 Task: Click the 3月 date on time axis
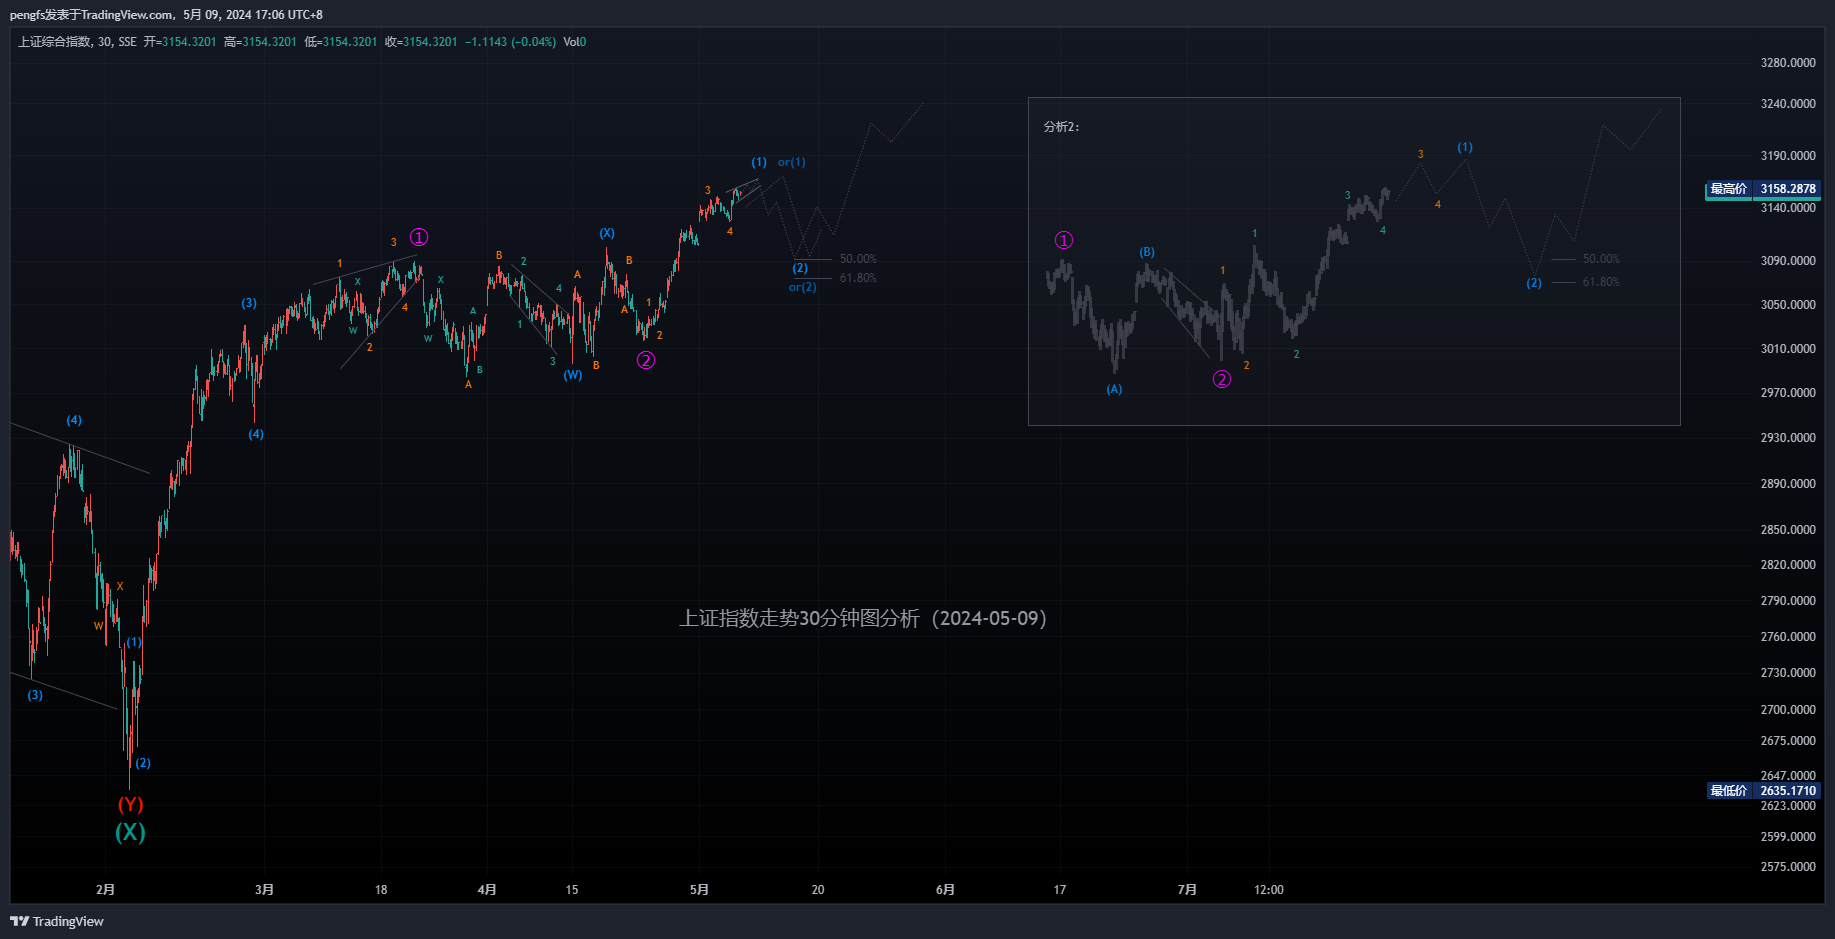click(x=264, y=889)
